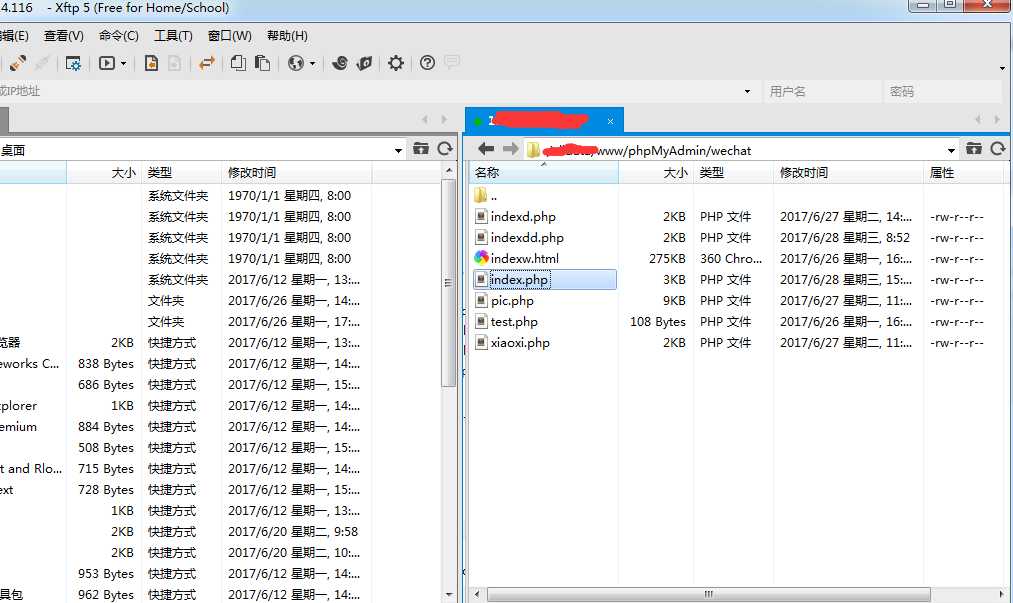Click the copy documents toolbar icon
Screen dimensions: 1013x603
tap(238, 63)
